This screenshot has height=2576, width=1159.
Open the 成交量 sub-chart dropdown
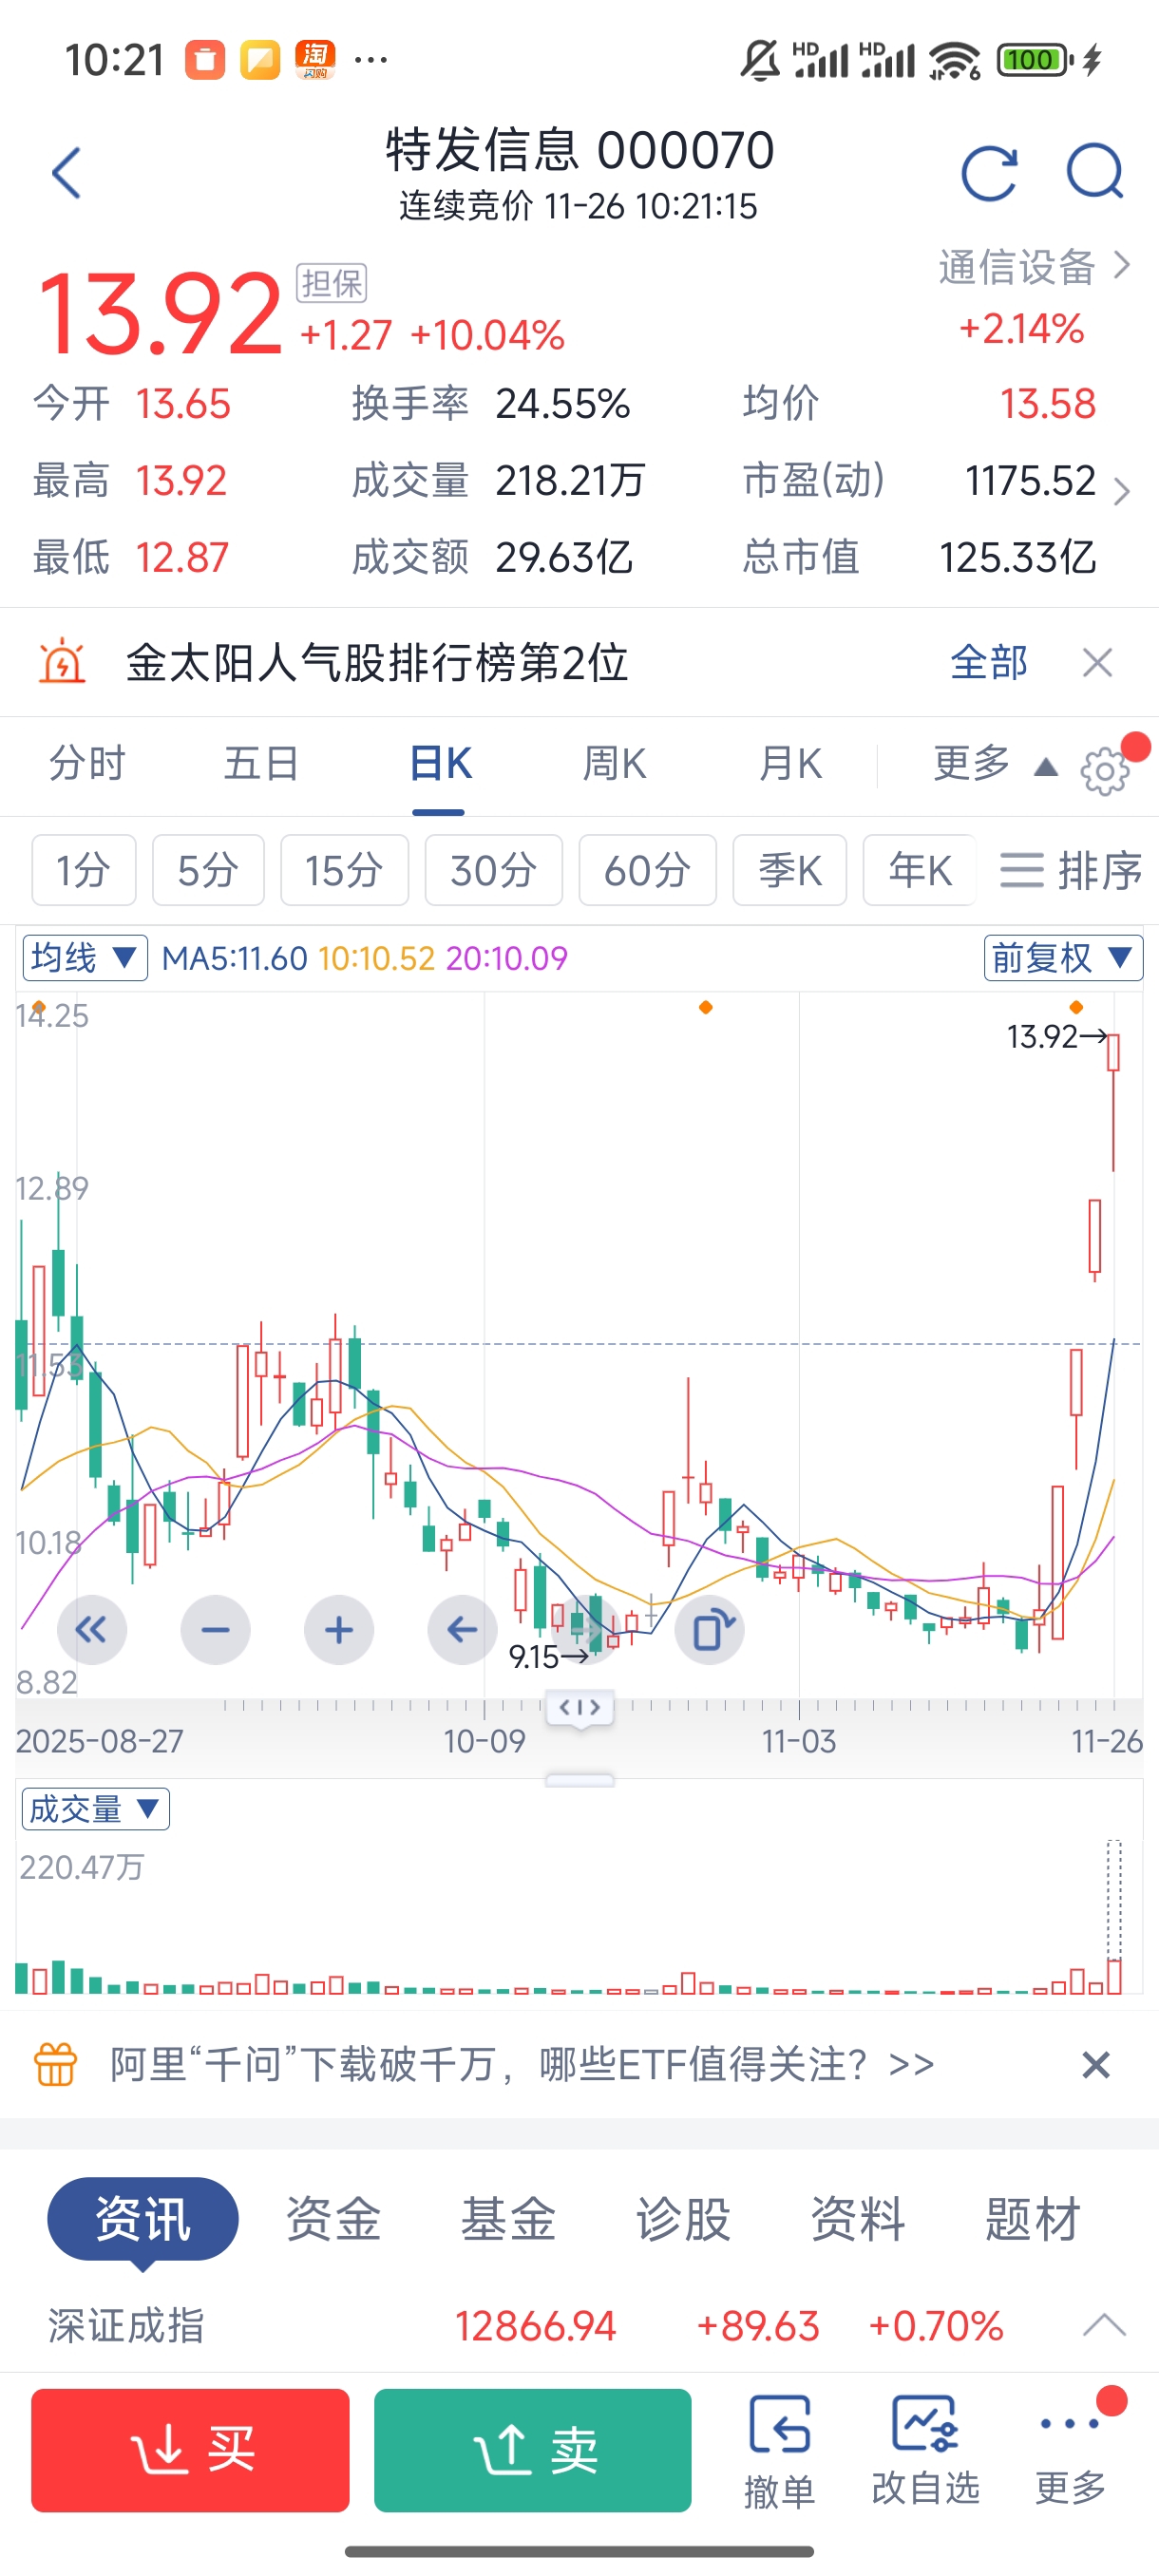click(x=95, y=1809)
